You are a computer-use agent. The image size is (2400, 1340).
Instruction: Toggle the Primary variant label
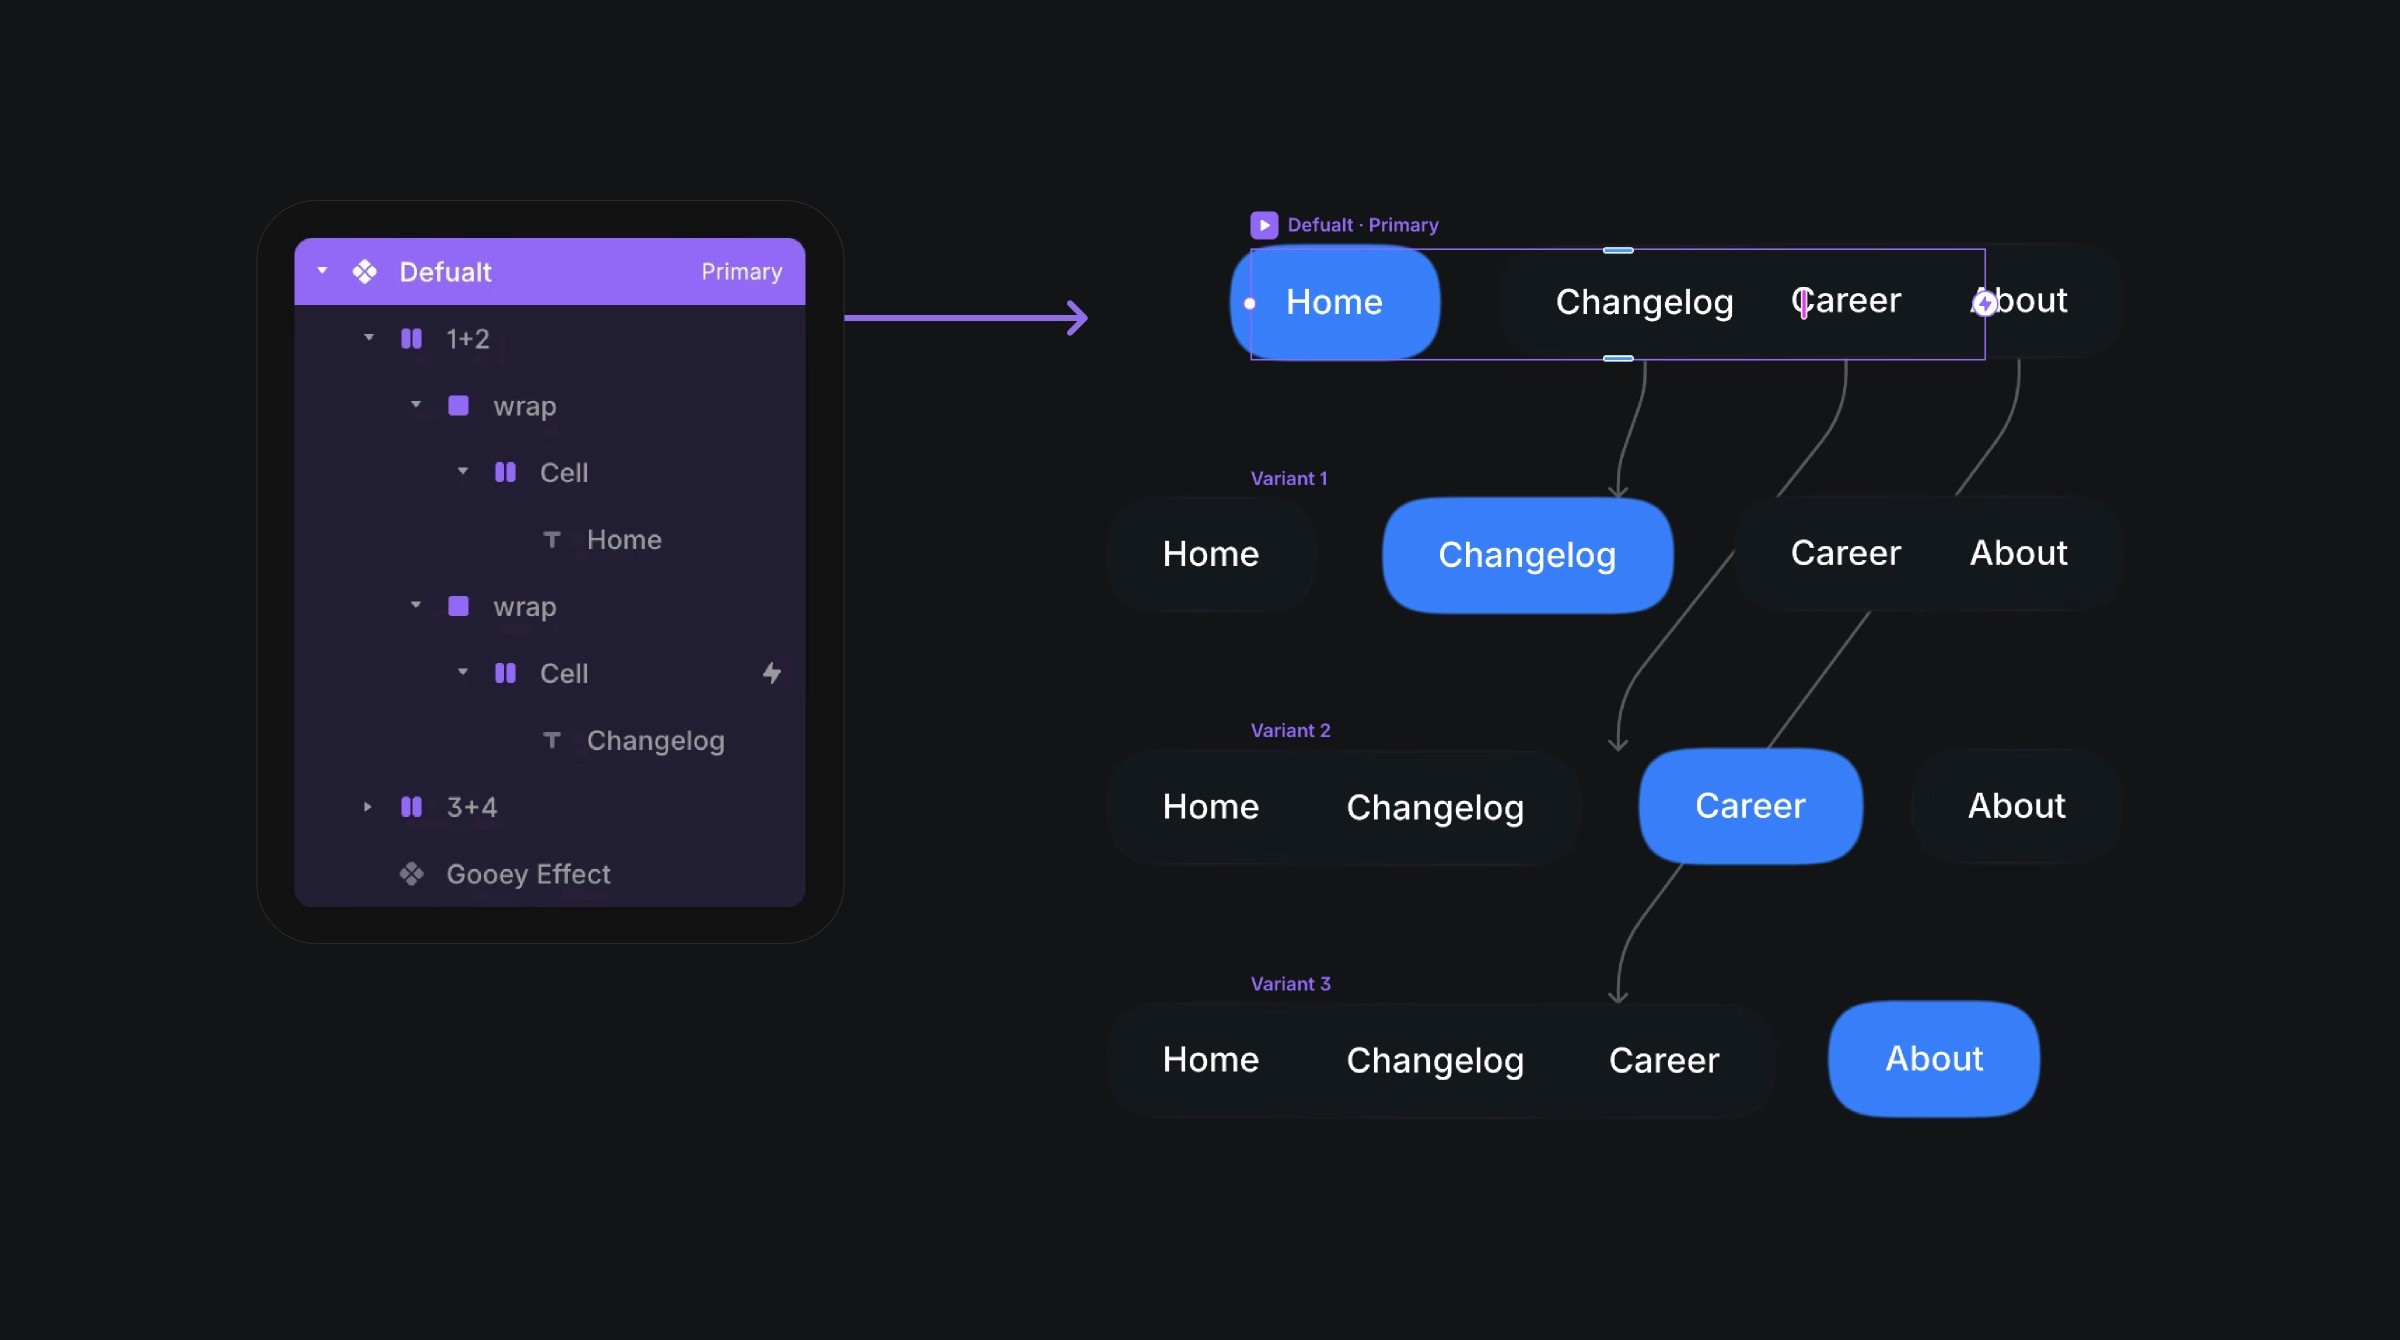click(x=742, y=269)
